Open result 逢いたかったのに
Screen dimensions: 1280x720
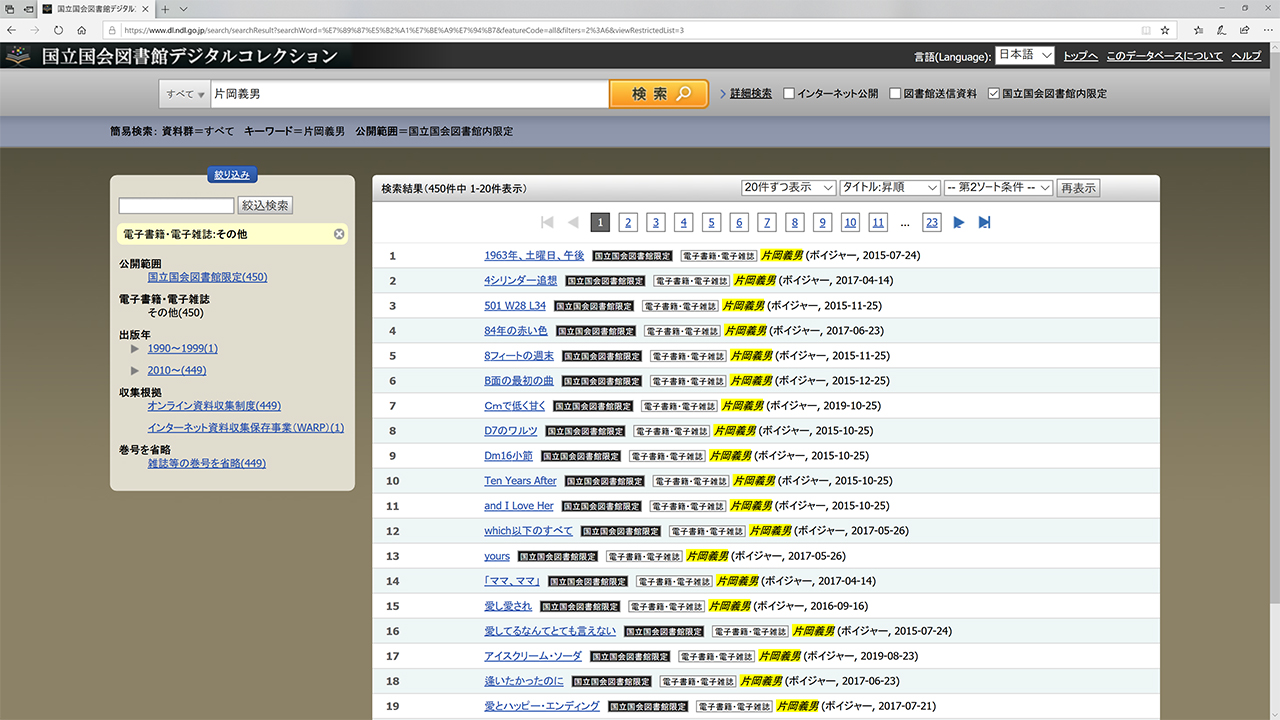(x=524, y=681)
